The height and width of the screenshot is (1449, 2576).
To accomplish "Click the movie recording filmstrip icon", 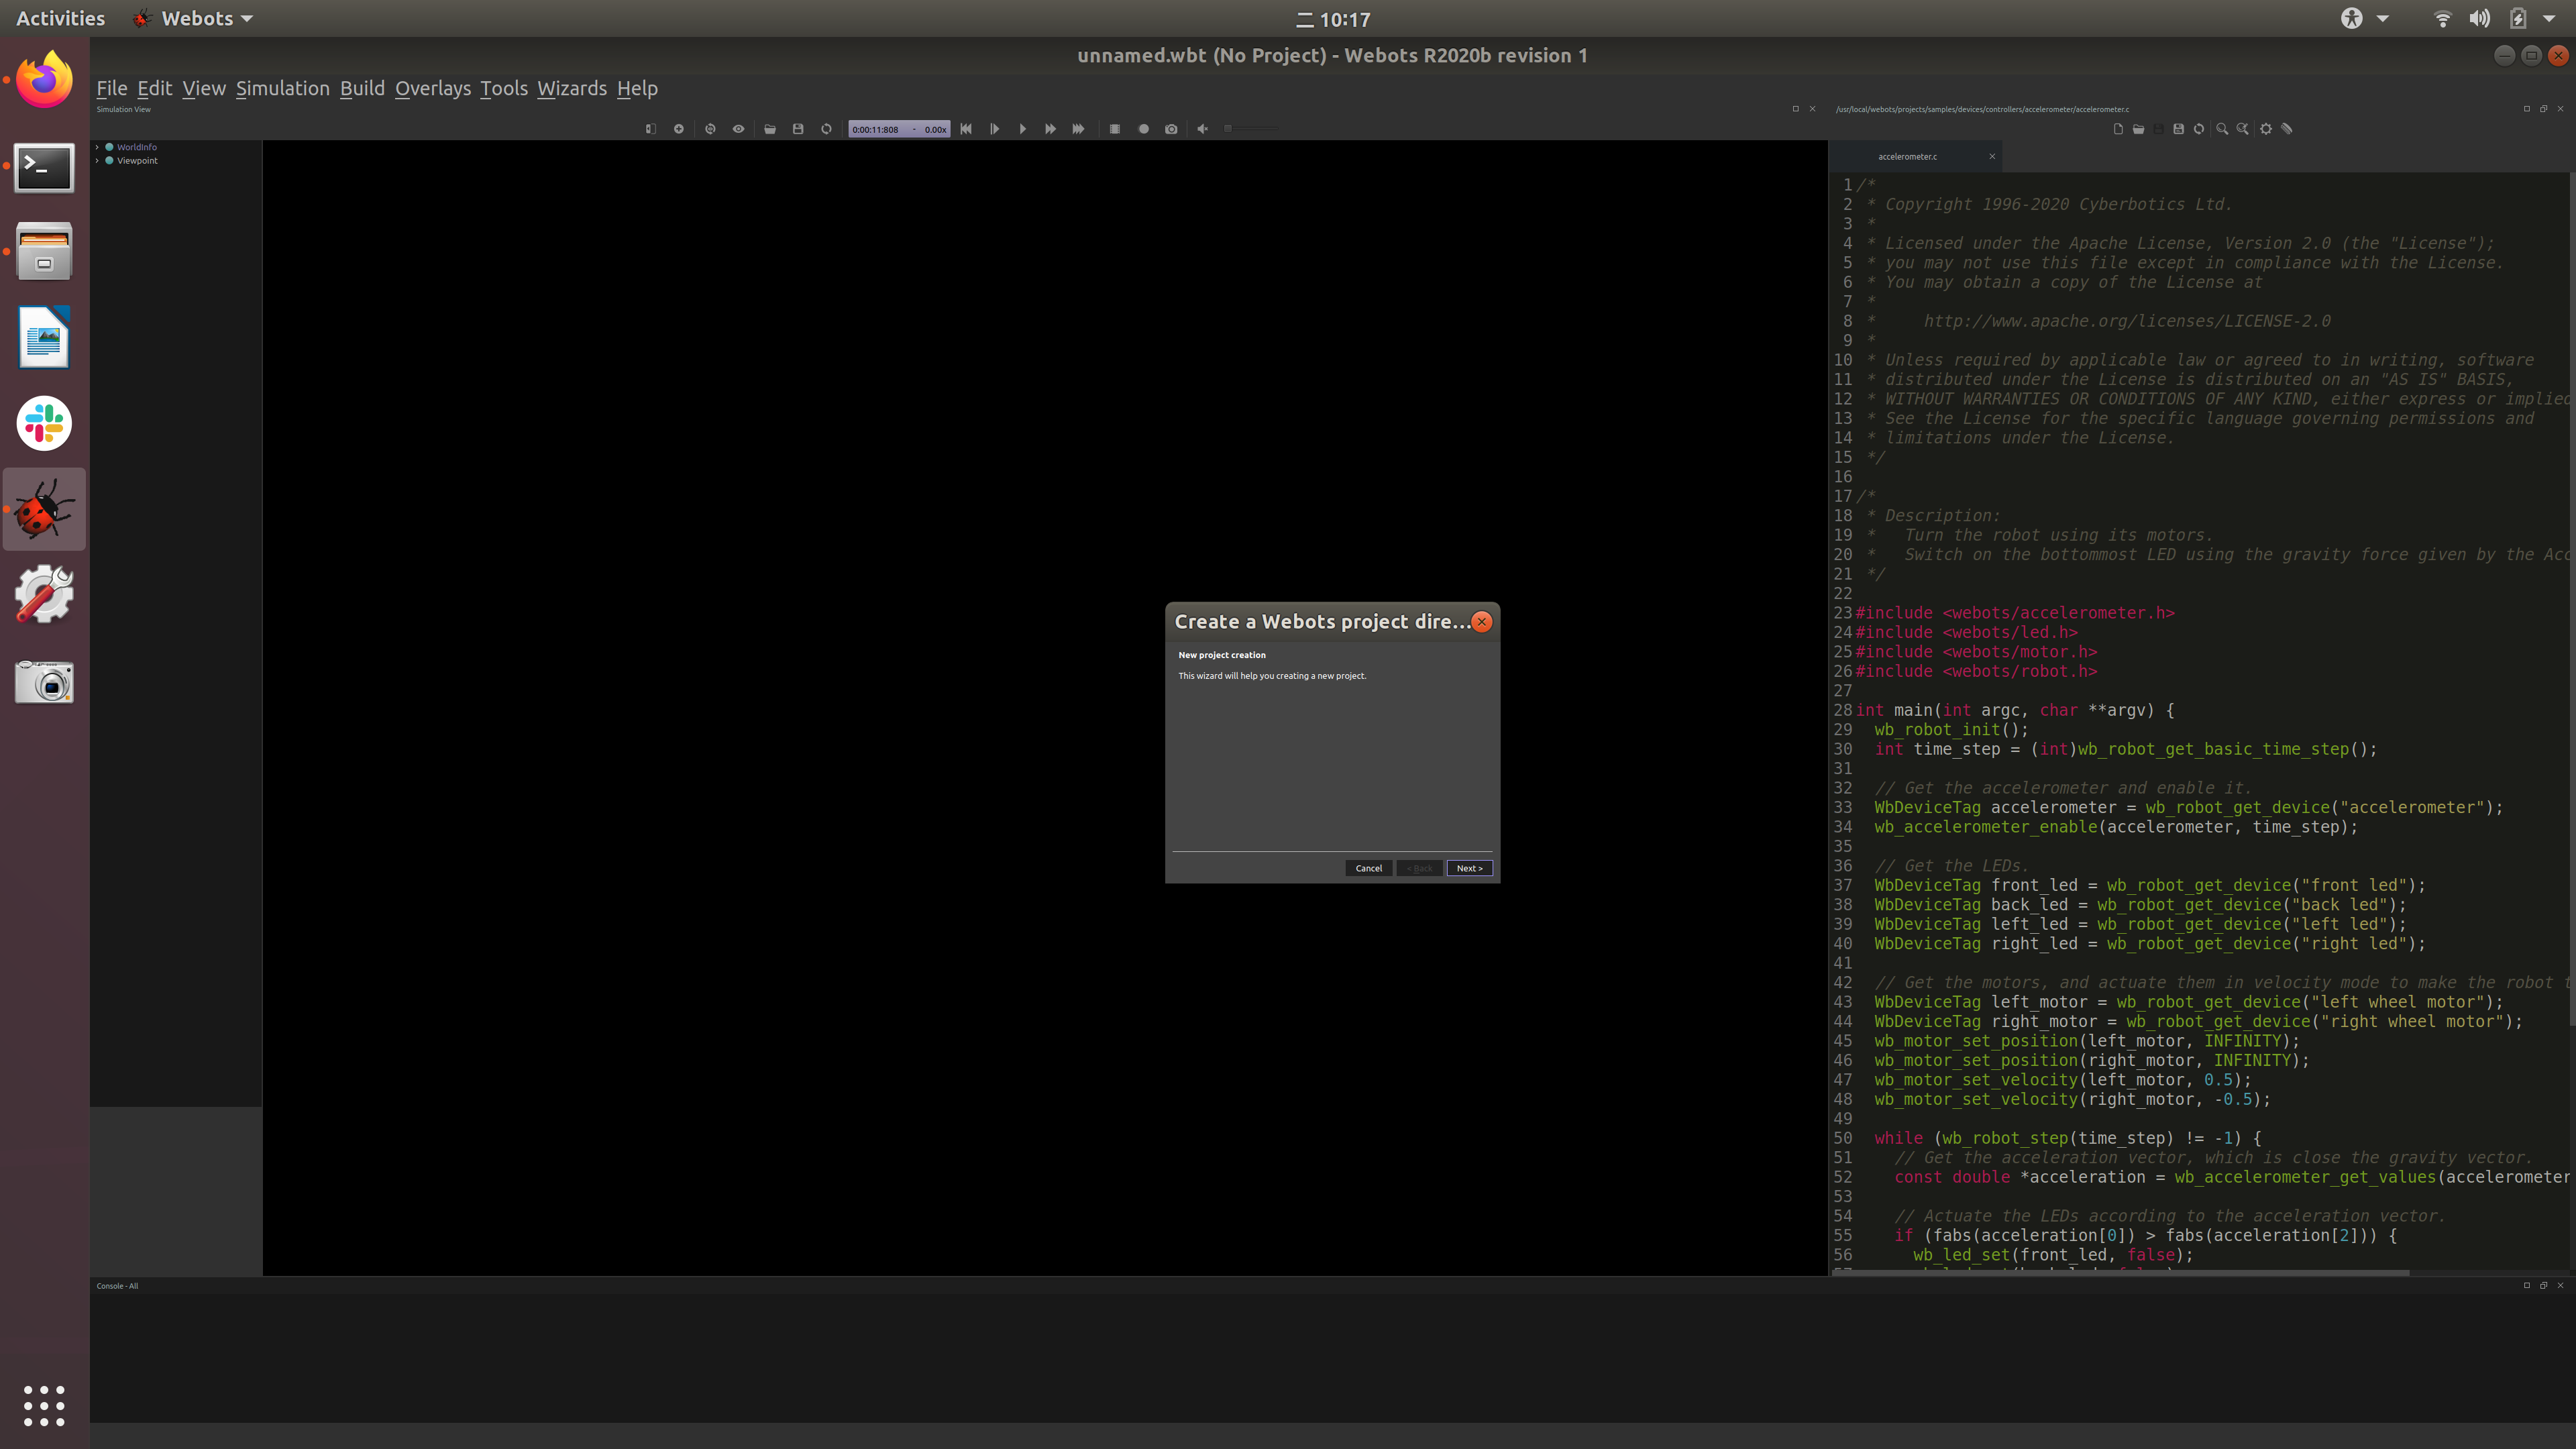I will pyautogui.click(x=1114, y=129).
